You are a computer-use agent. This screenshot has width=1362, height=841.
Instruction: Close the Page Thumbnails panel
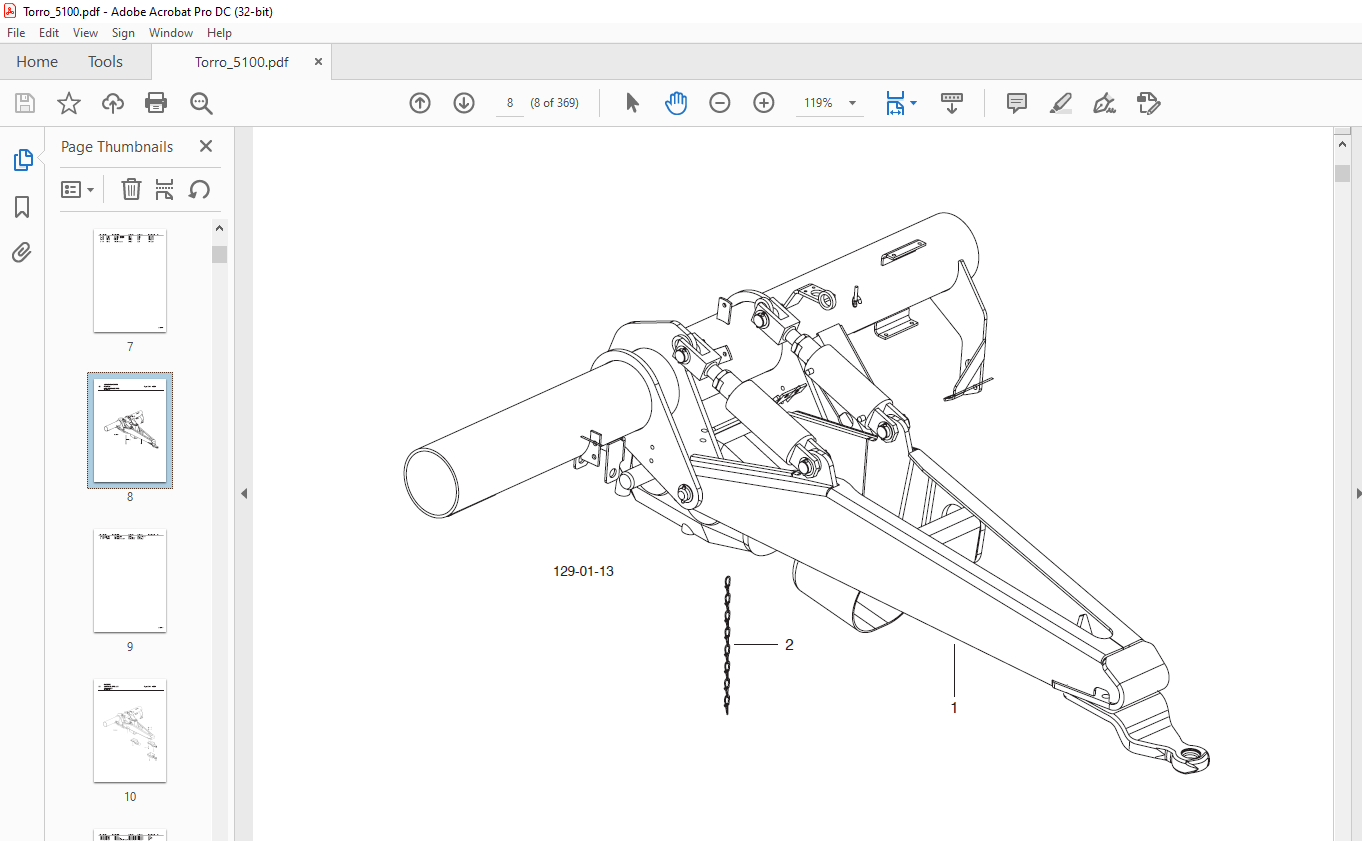(206, 146)
